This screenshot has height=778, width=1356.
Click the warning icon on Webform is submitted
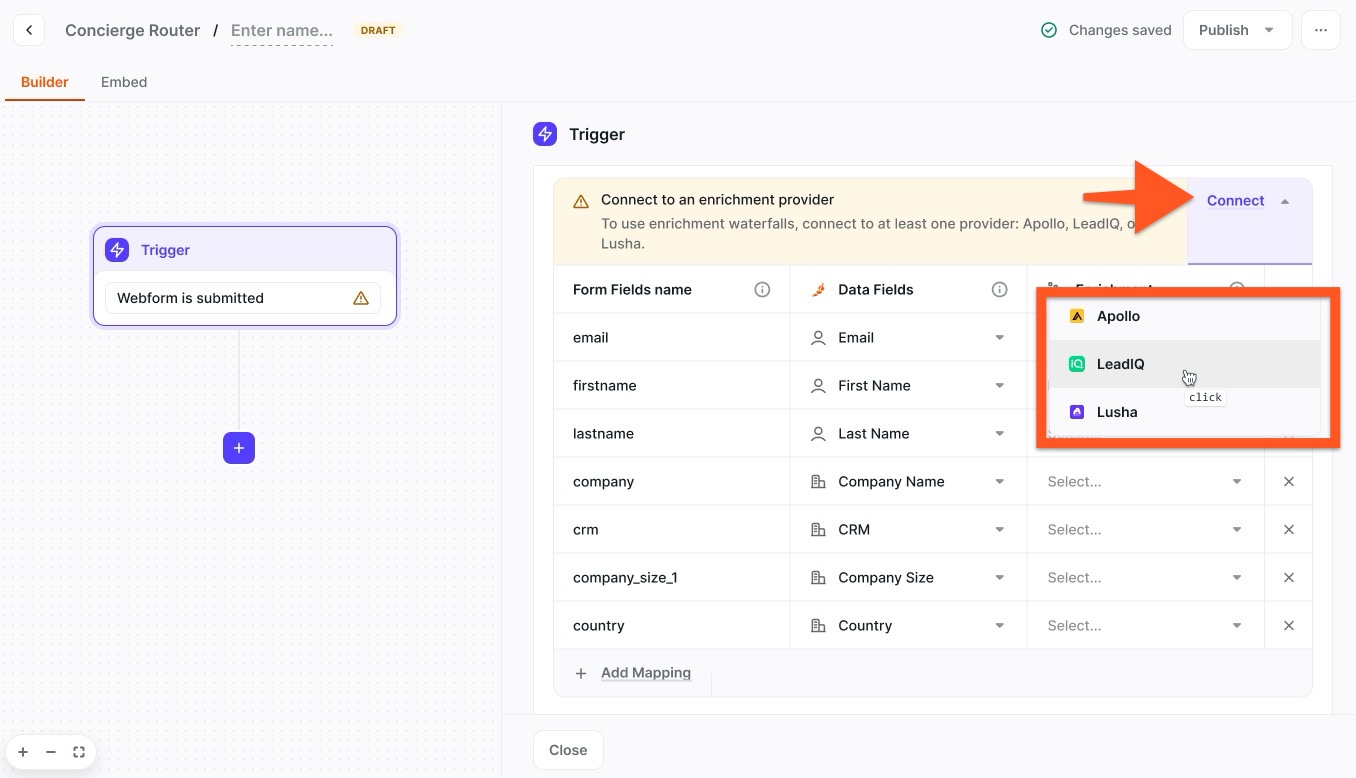coord(361,298)
